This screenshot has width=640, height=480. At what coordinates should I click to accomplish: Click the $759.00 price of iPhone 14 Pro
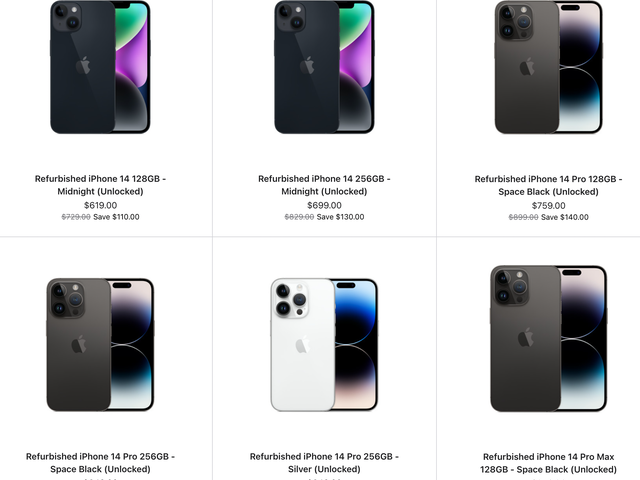[x=549, y=206]
